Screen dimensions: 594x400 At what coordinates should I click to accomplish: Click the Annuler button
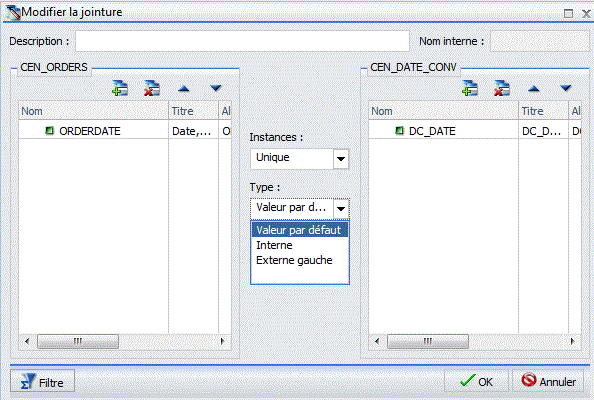click(x=549, y=381)
